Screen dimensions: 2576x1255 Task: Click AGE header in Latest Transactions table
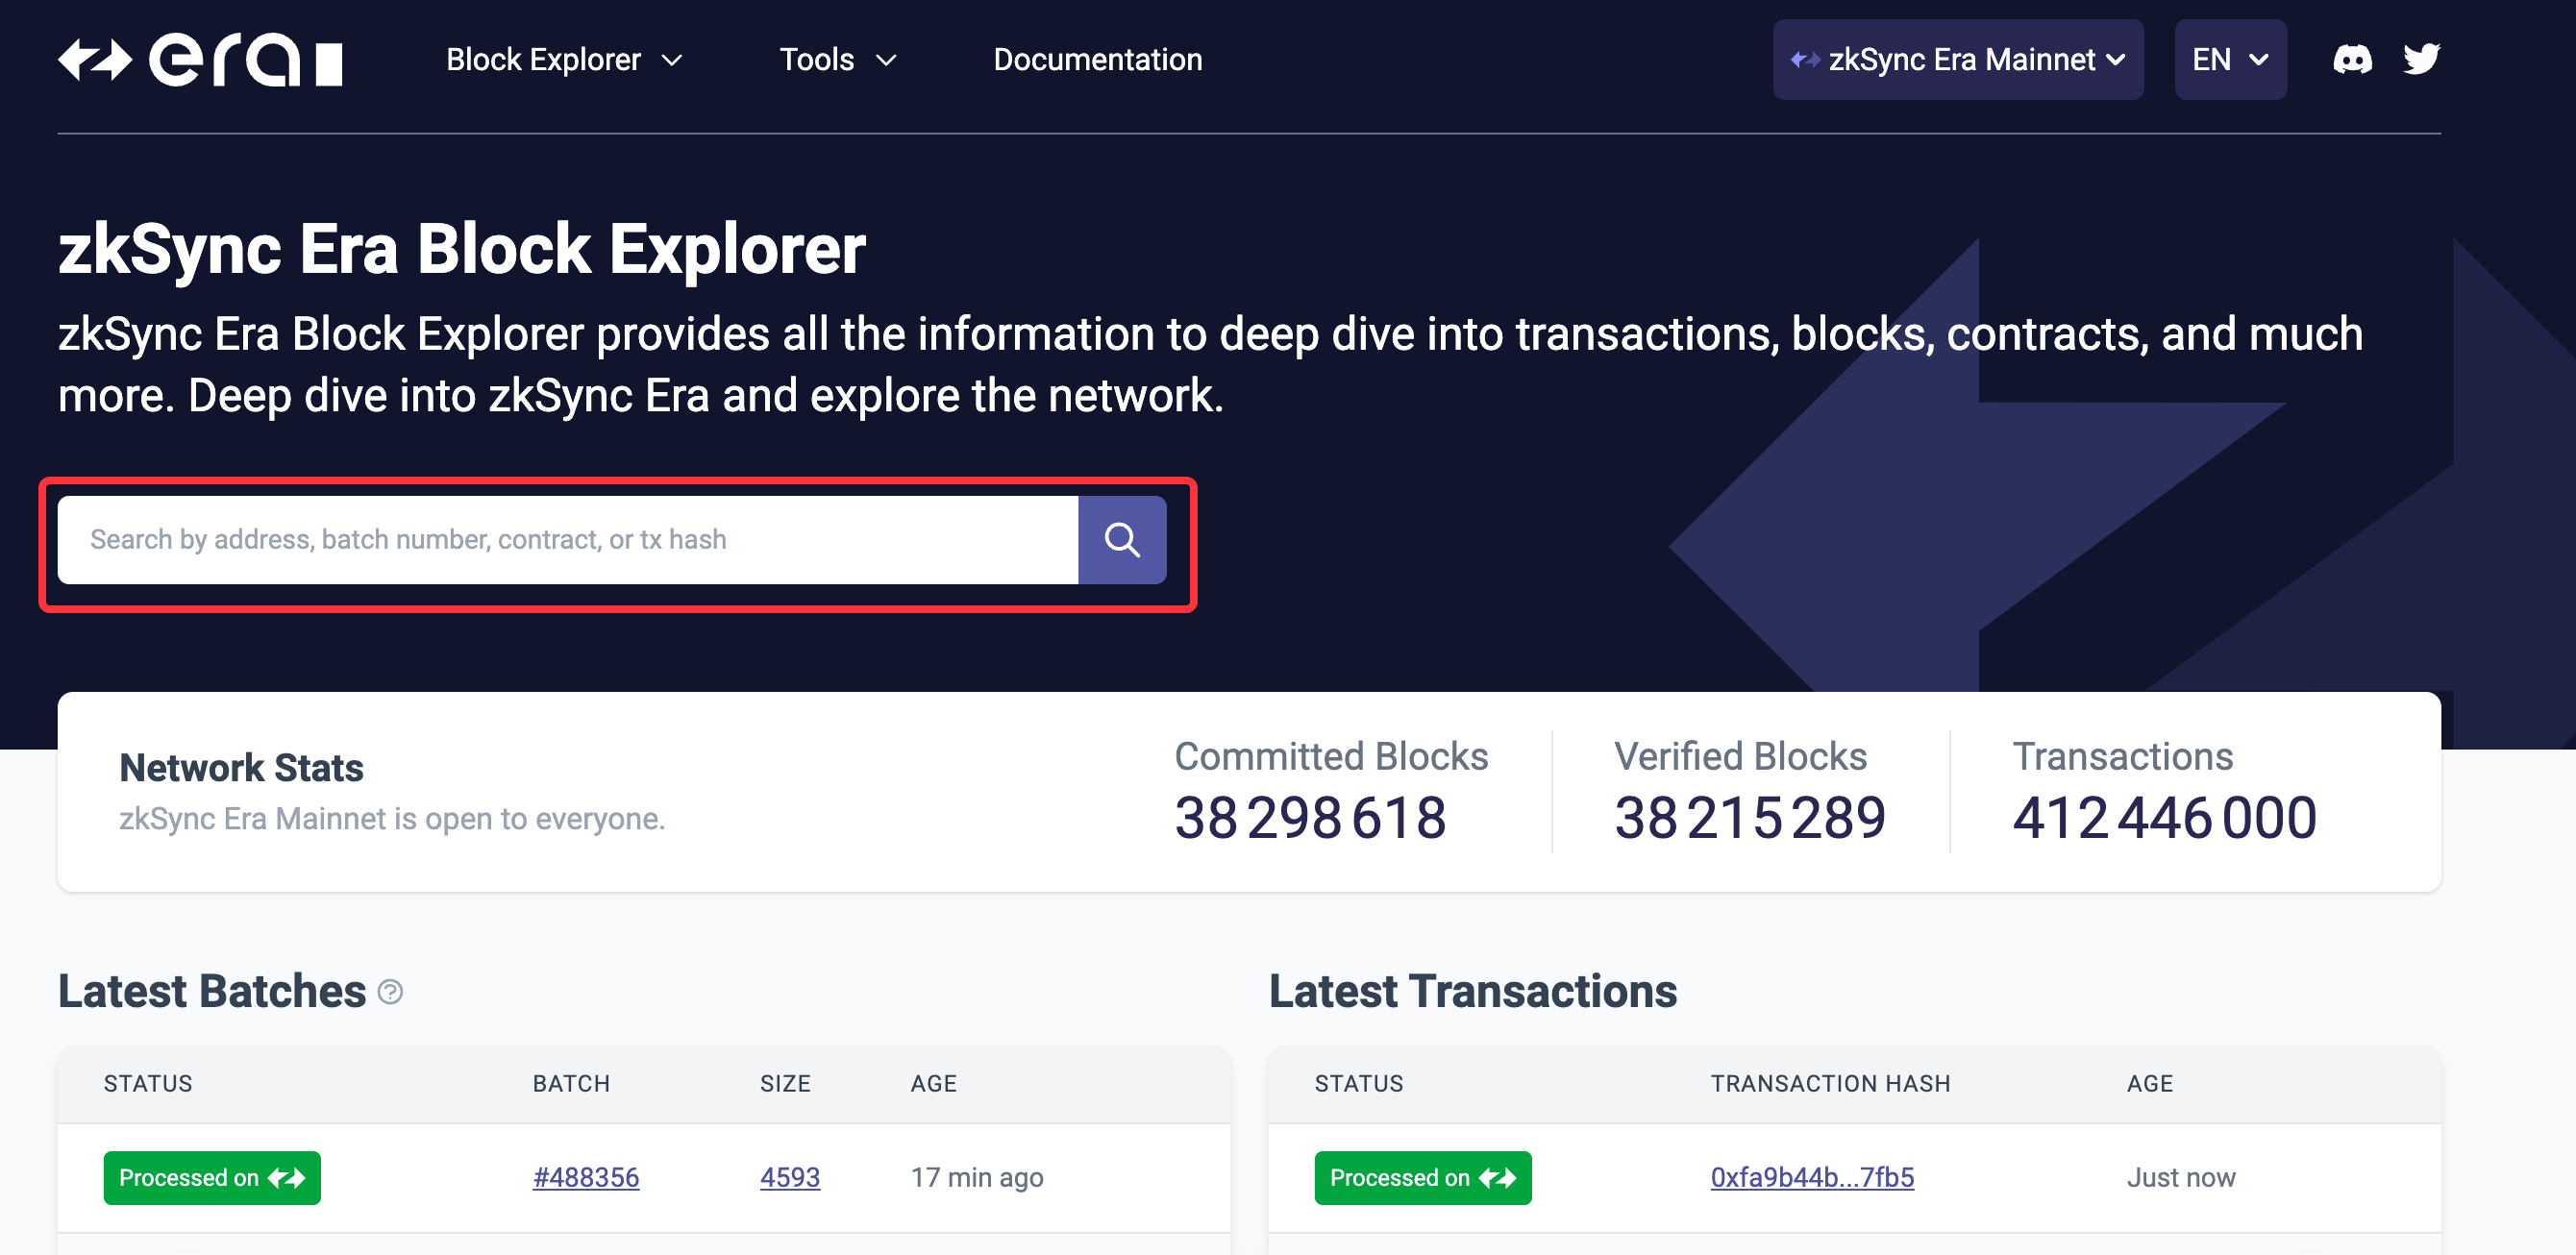2150,1084
